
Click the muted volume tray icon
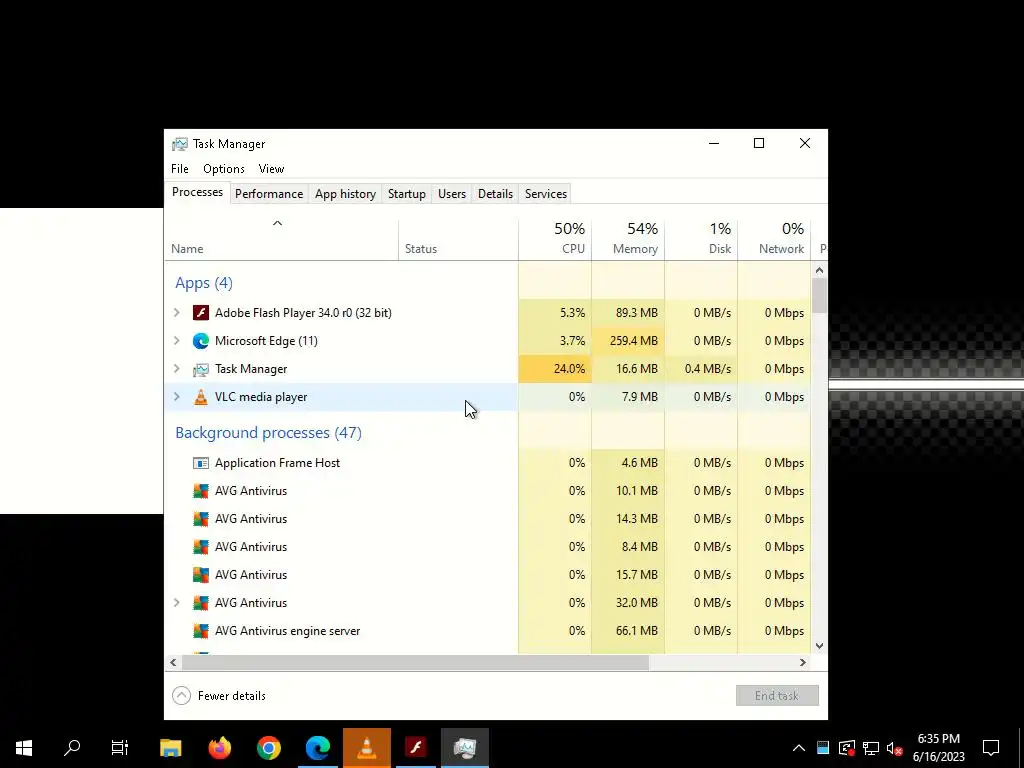[x=895, y=748]
